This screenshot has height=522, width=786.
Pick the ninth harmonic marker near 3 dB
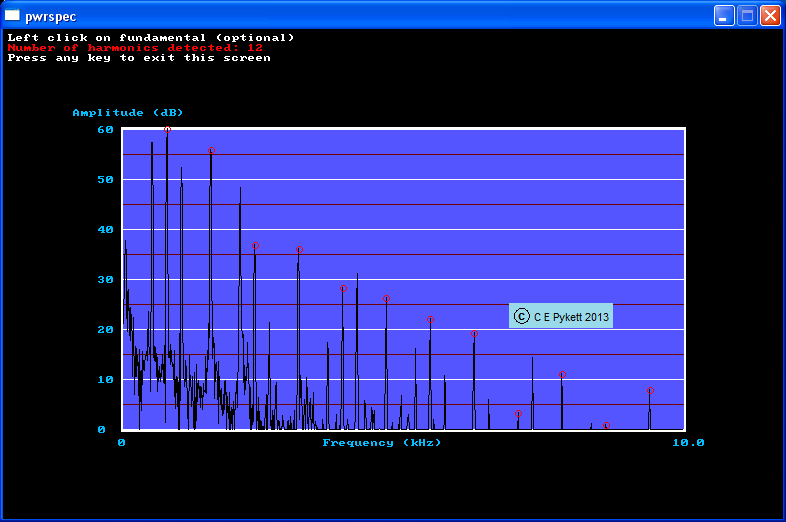(518, 414)
